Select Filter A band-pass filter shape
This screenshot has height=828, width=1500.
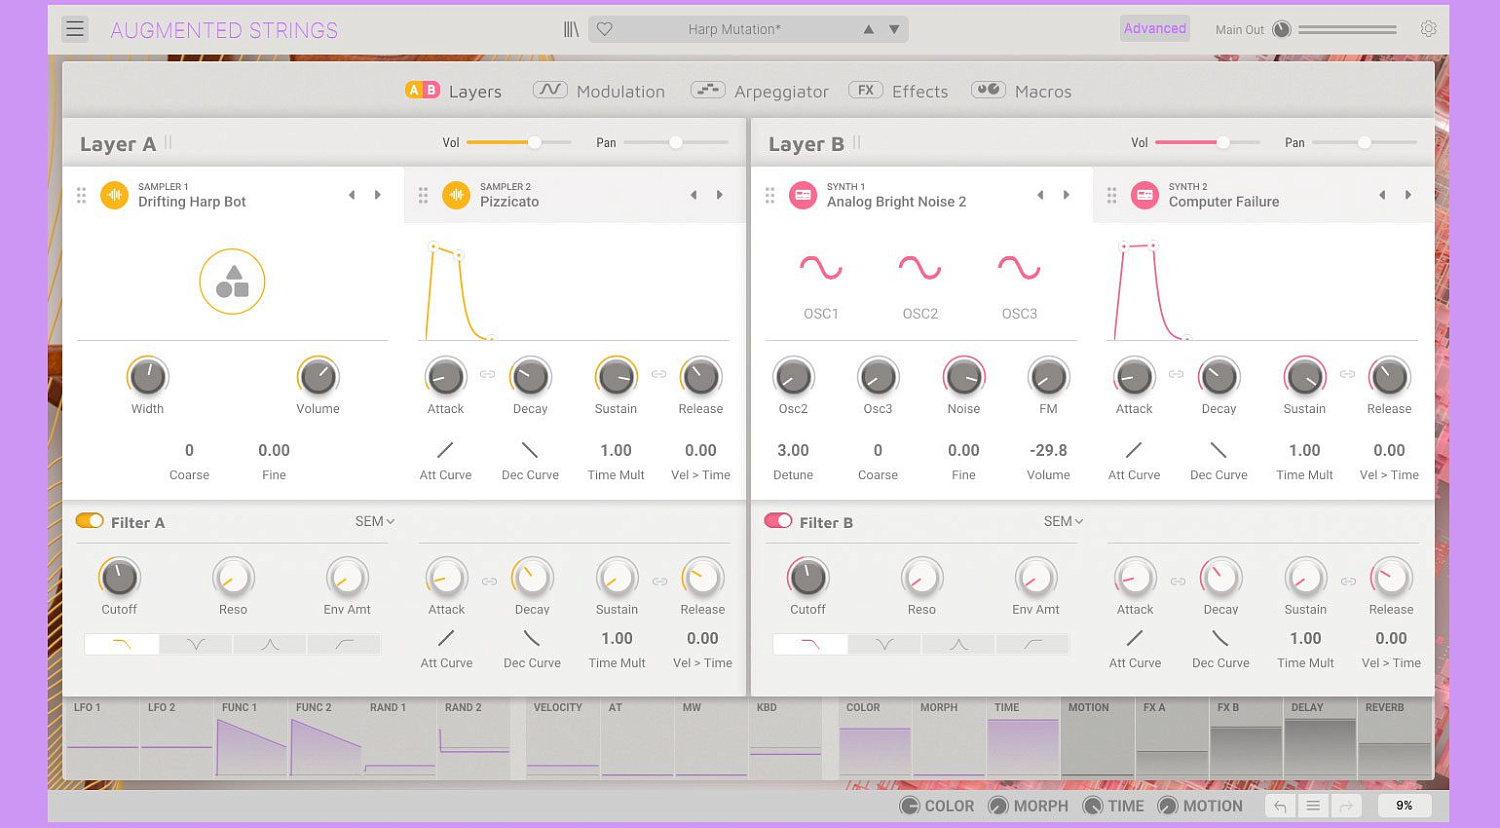click(270, 644)
